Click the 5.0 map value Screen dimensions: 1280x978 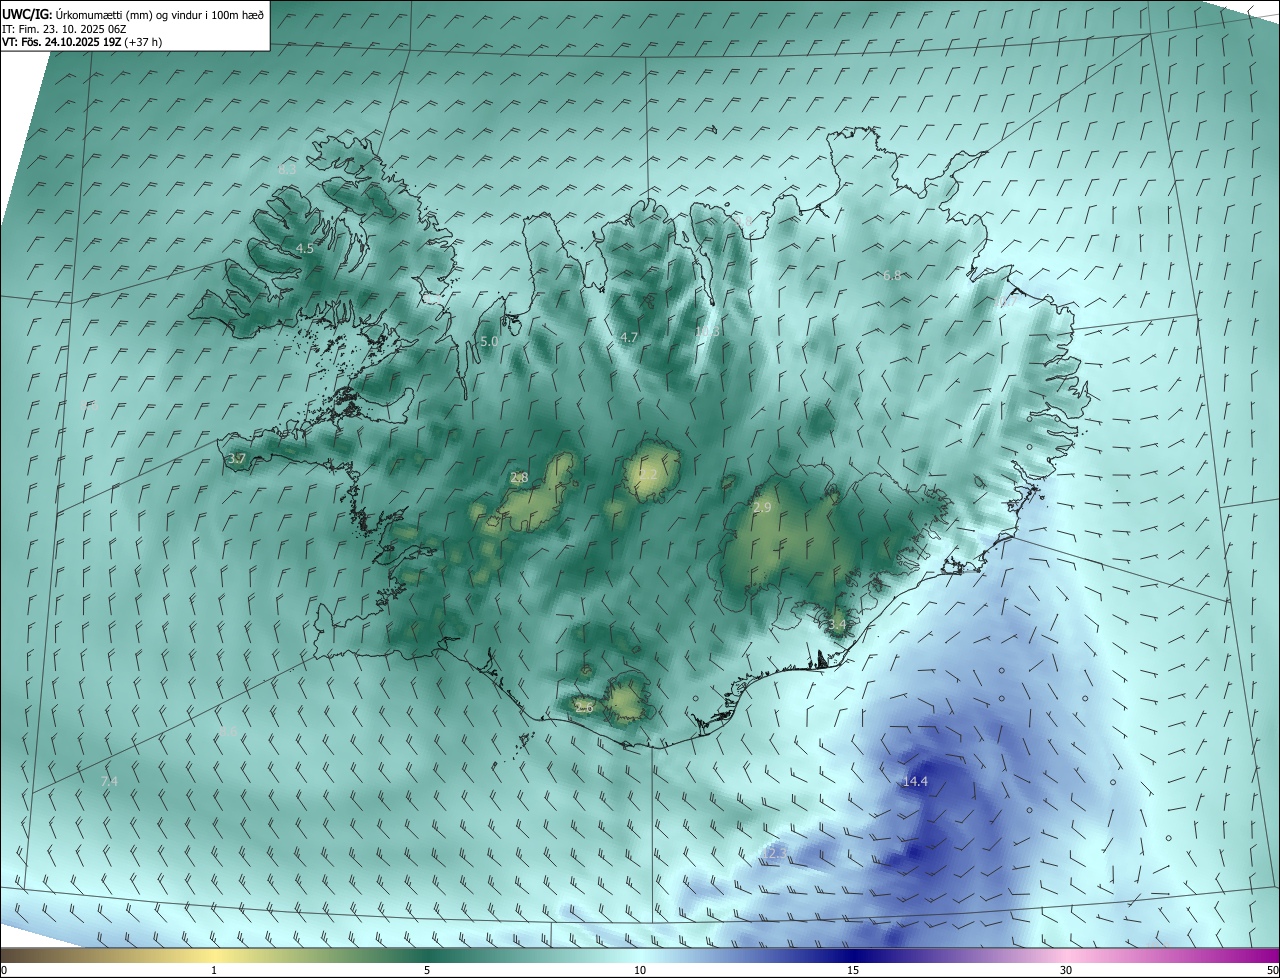(x=489, y=341)
